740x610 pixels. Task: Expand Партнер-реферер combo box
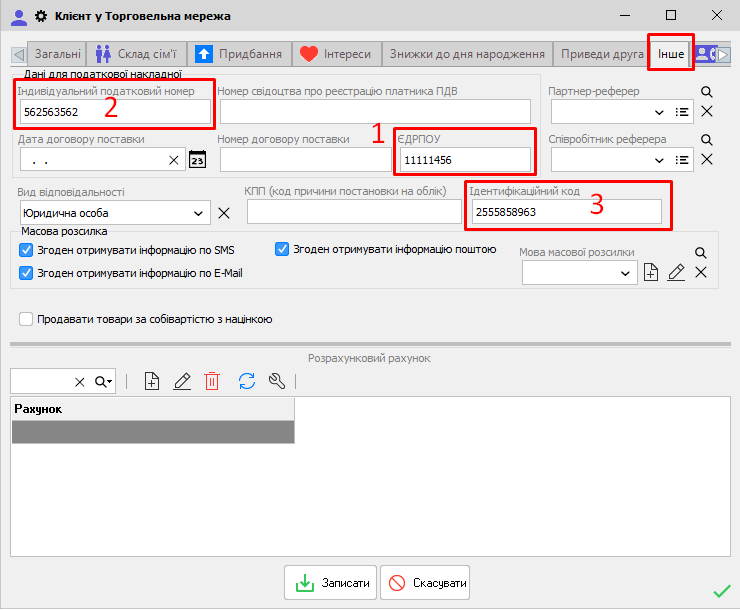click(x=659, y=112)
